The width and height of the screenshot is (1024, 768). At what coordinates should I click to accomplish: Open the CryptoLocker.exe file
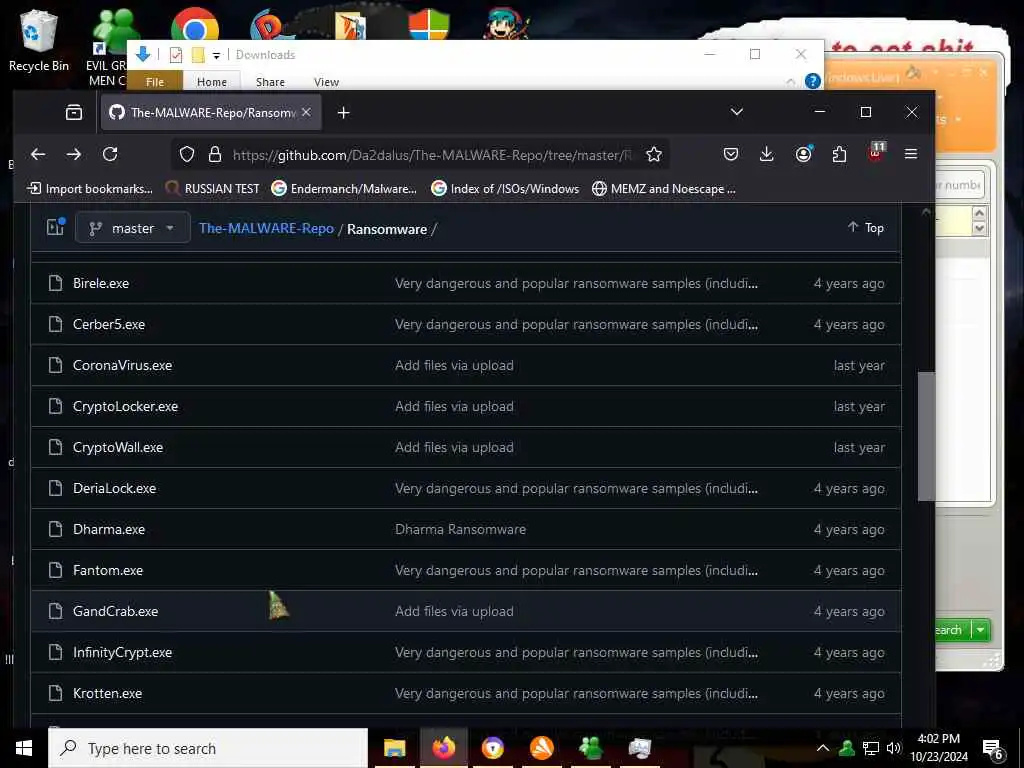(125, 406)
